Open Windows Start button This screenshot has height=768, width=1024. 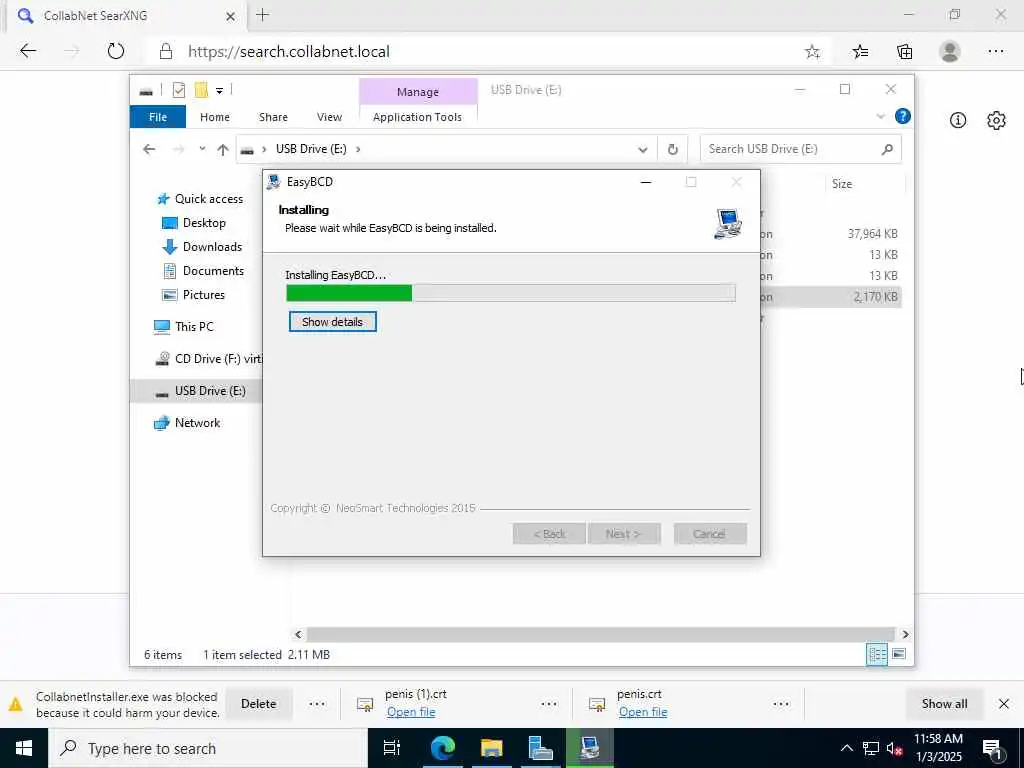coord(24,748)
